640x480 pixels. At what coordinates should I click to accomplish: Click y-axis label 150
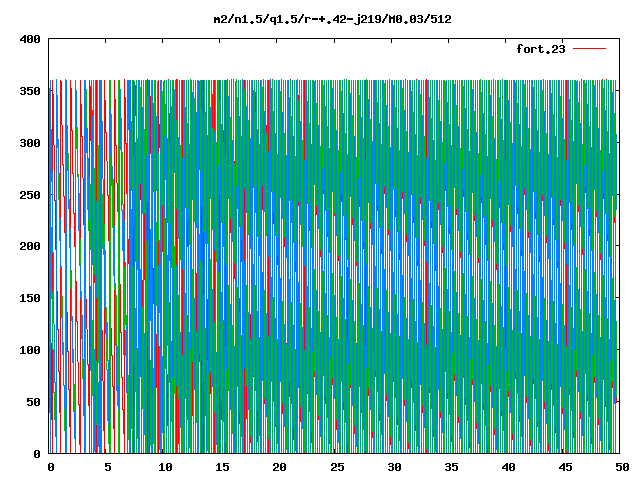coord(30,298)
